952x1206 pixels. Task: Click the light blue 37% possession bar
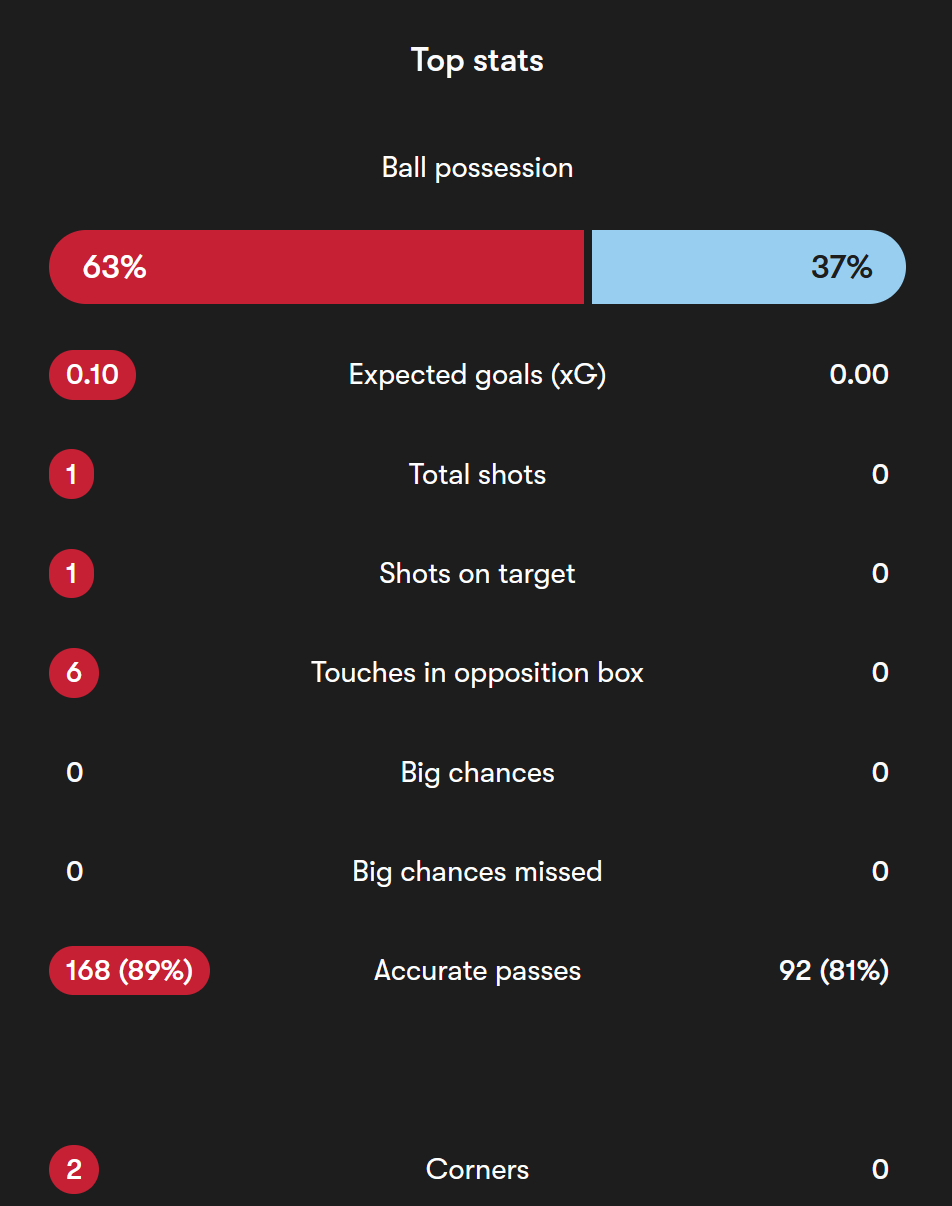tap(749, 267)
